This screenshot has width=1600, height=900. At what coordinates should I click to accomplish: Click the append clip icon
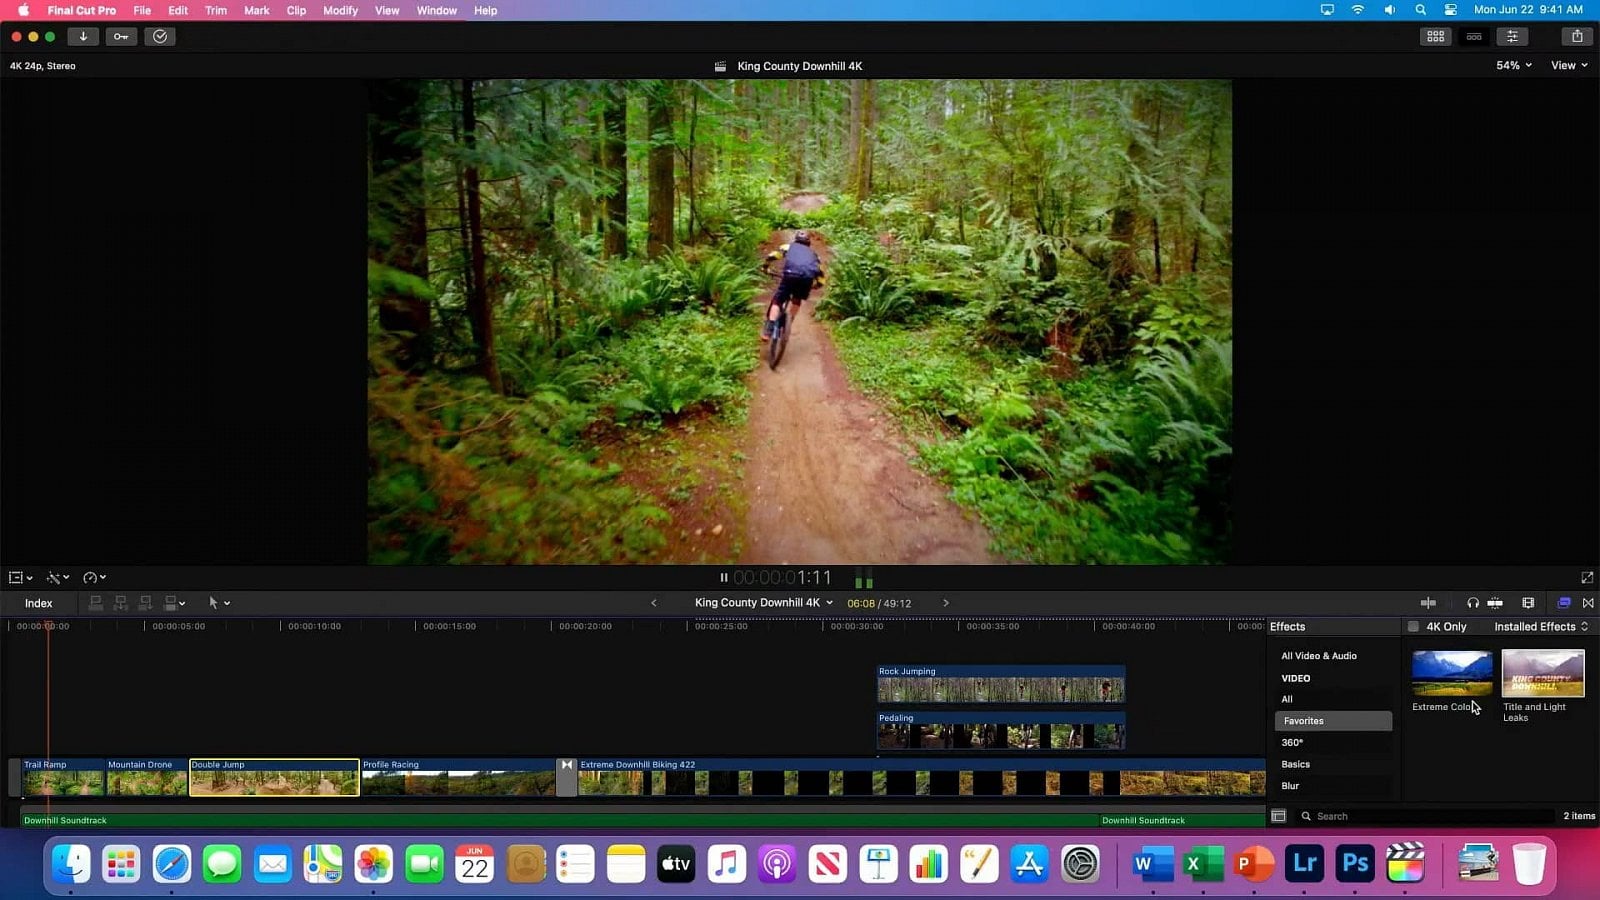[x=145, y=603]
